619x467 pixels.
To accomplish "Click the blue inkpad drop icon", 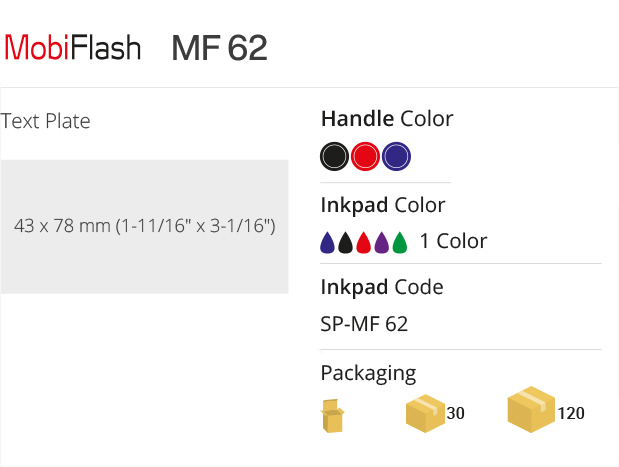I will click(327, 242).
